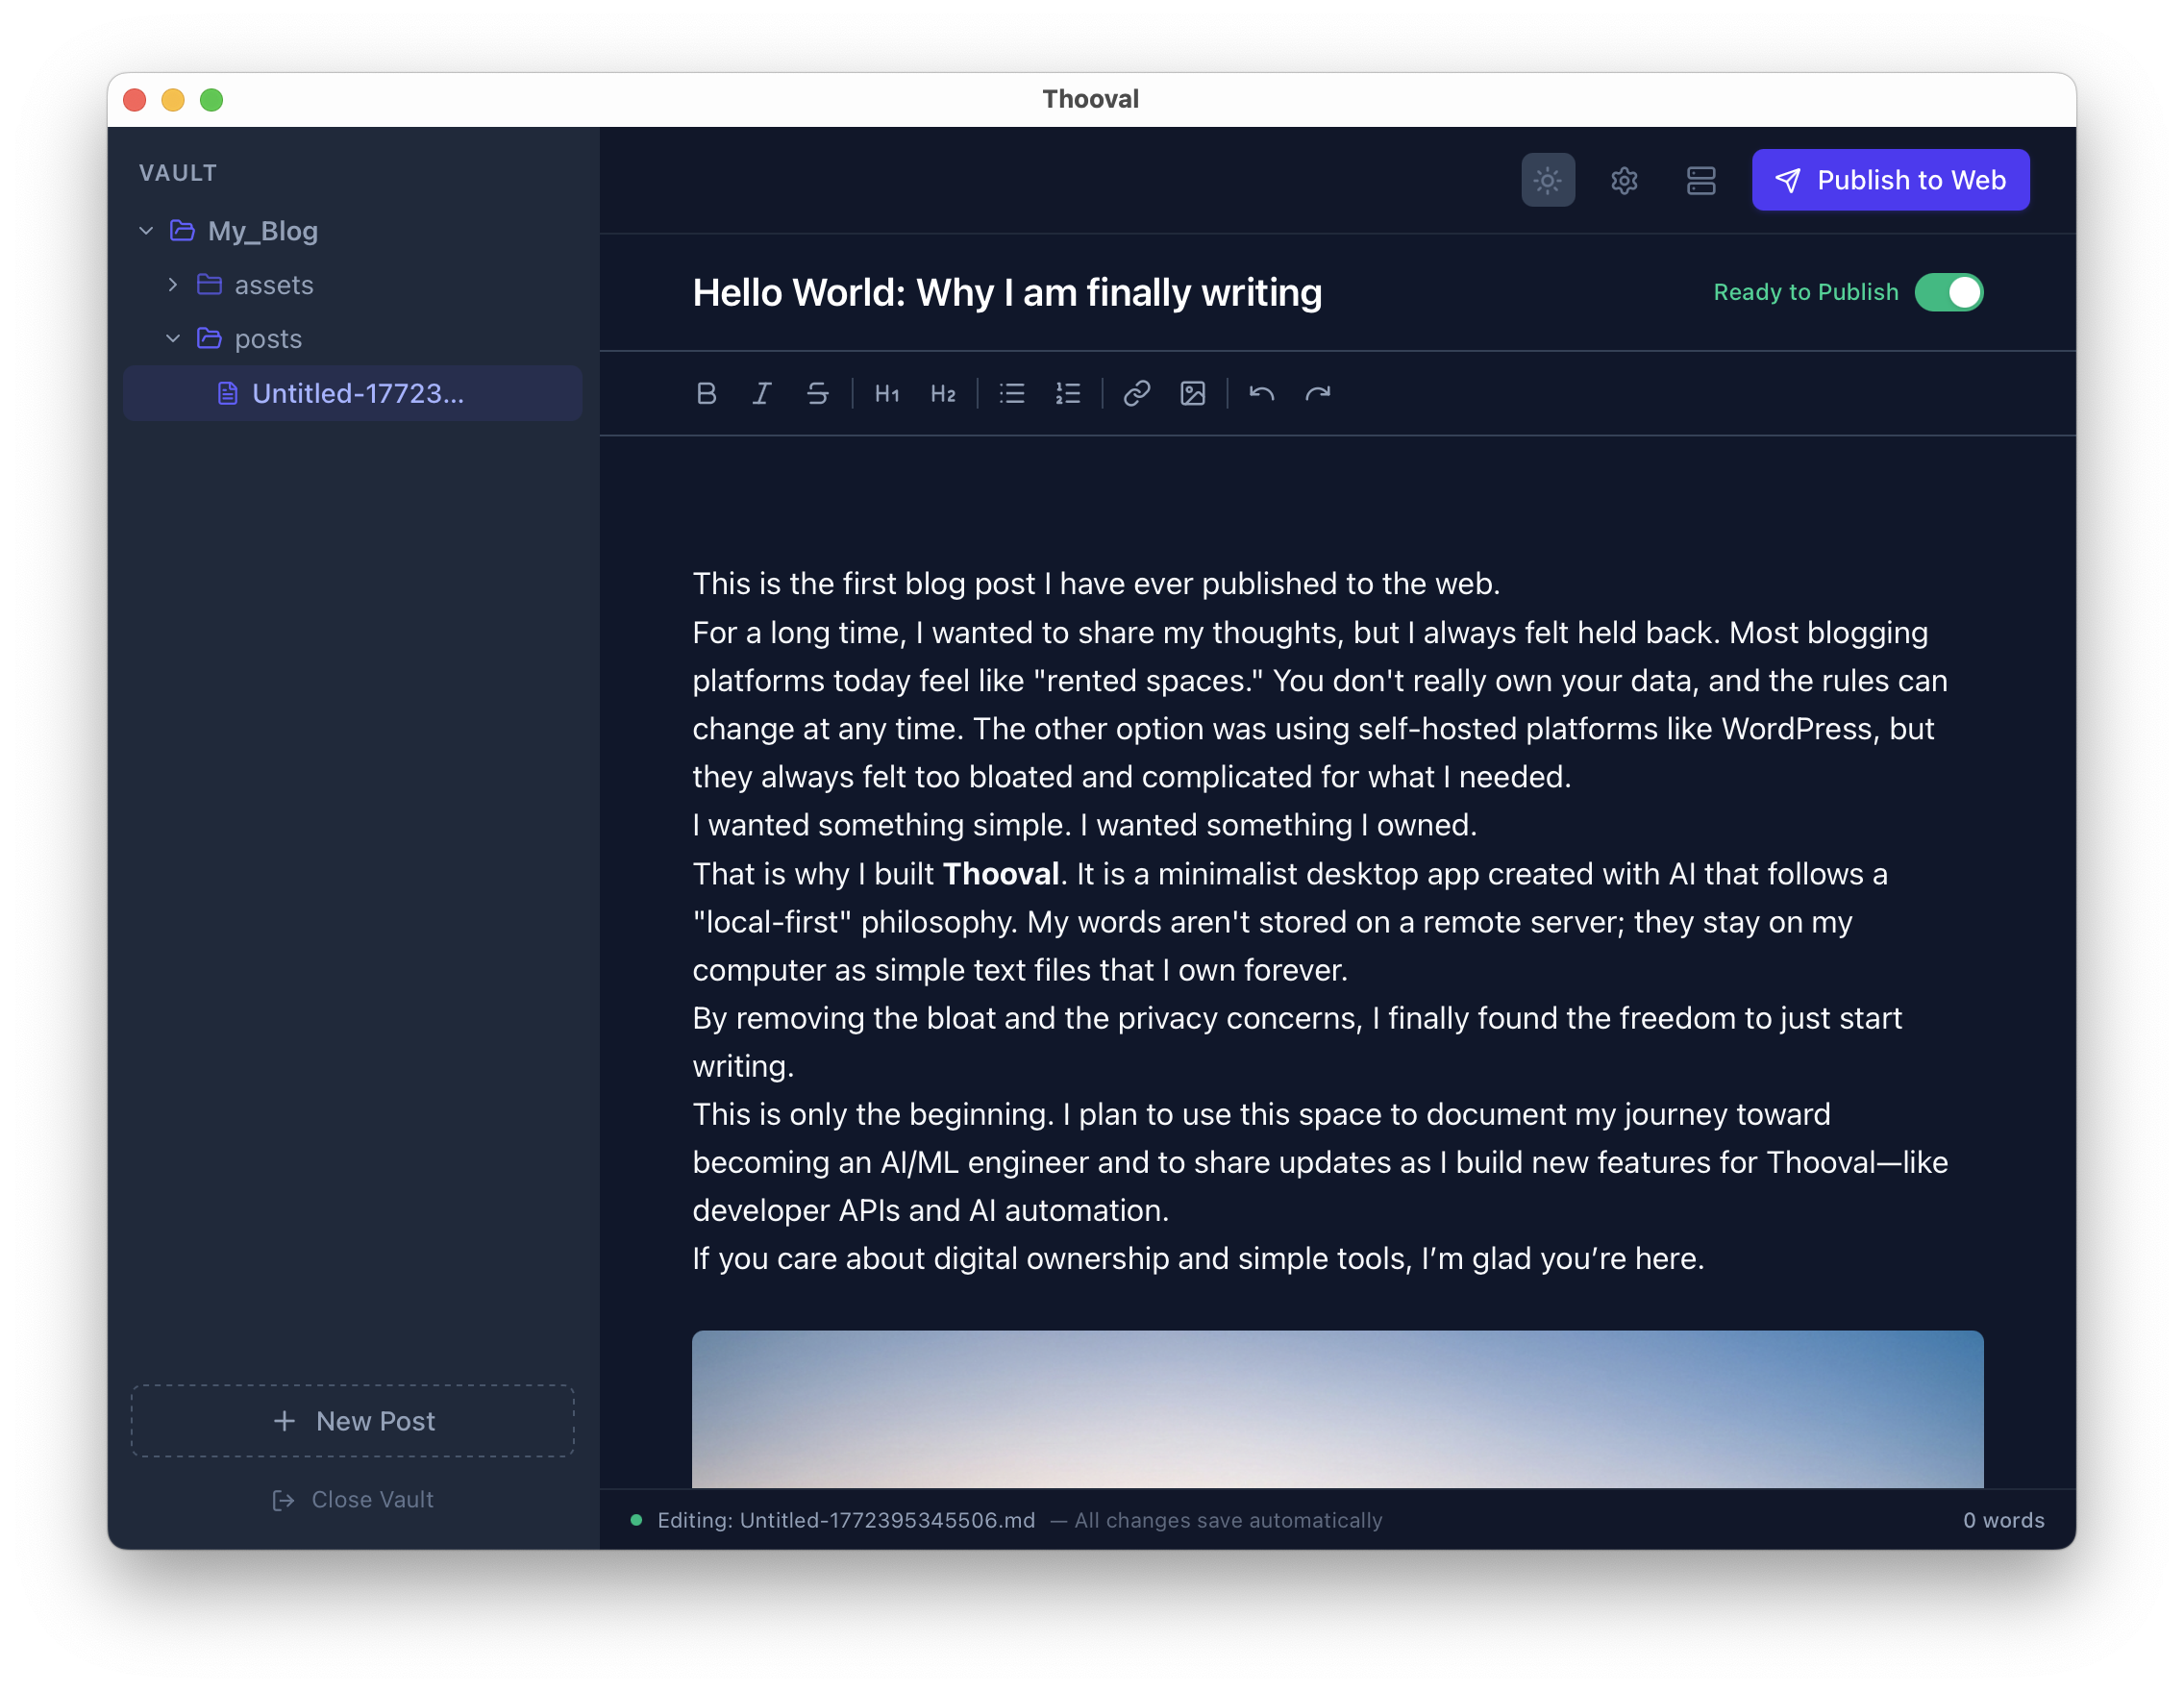Apply italic formatting
Screen dimensions: 2184x1692
tap(762, 393)
